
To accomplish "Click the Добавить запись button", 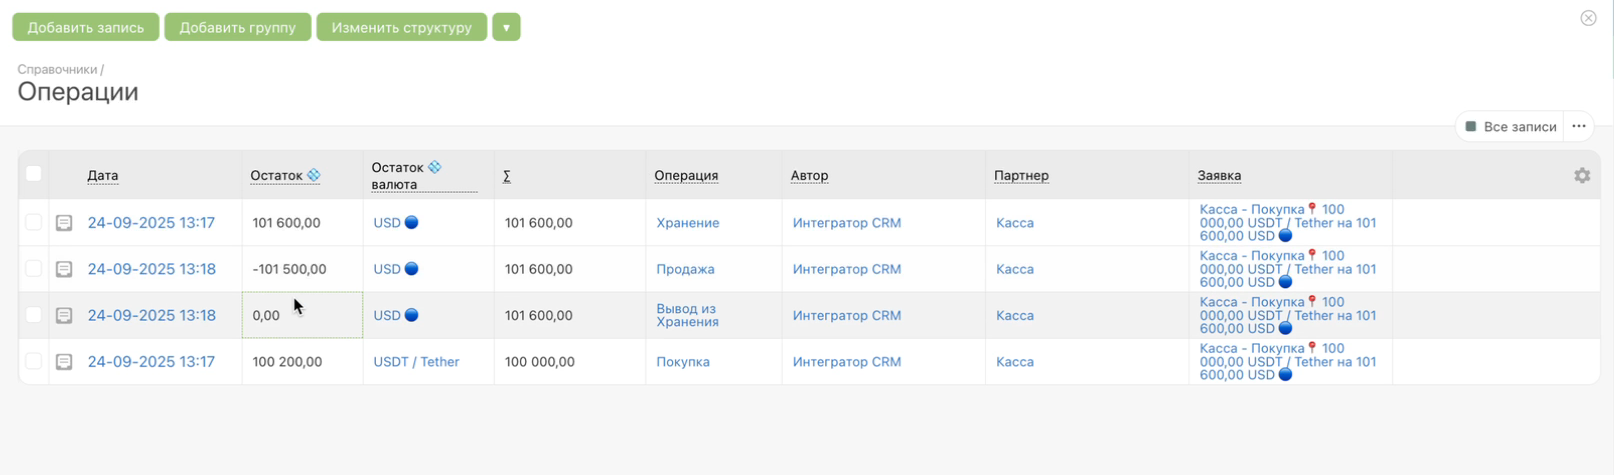I will click(85, 27).
